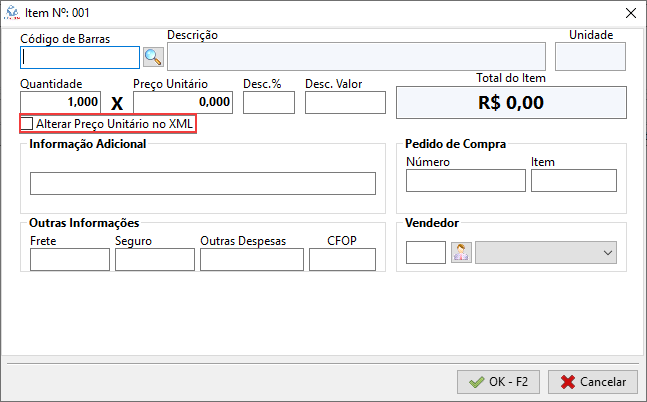Enable Alterar Preço Unitário no XML

tap(28, 124)
